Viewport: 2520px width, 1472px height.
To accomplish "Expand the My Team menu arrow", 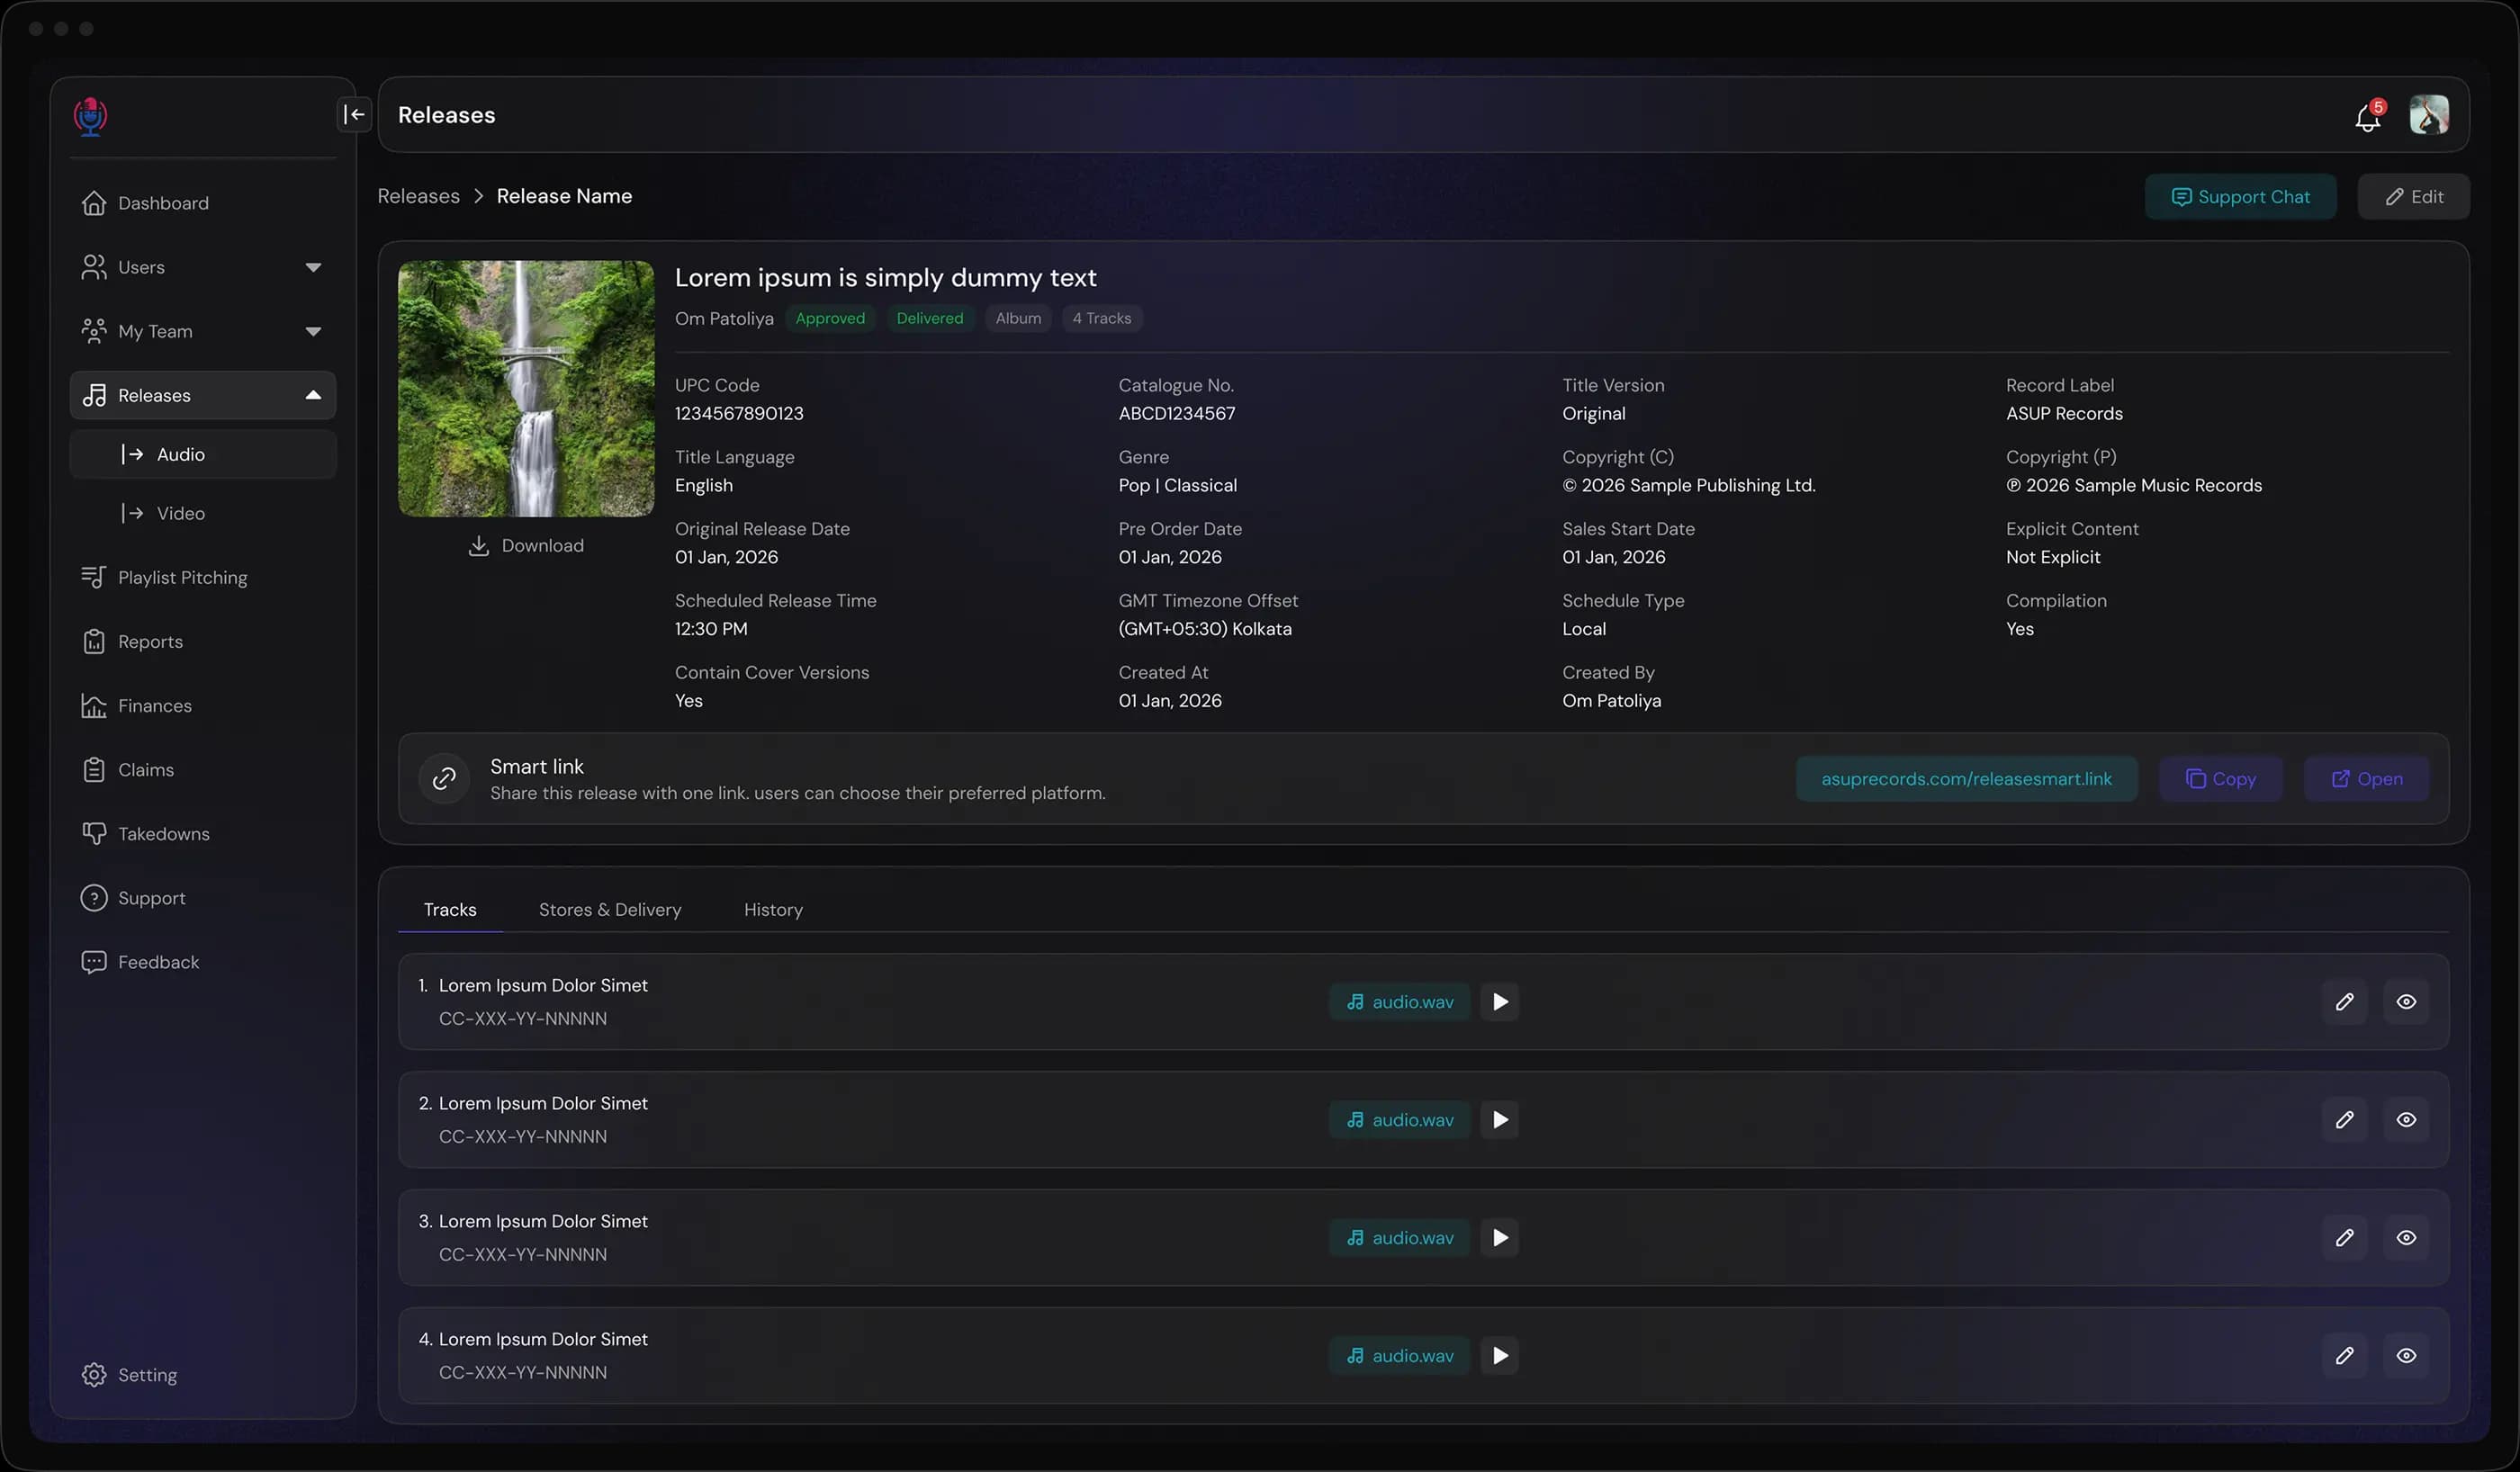I will point(313,331).
